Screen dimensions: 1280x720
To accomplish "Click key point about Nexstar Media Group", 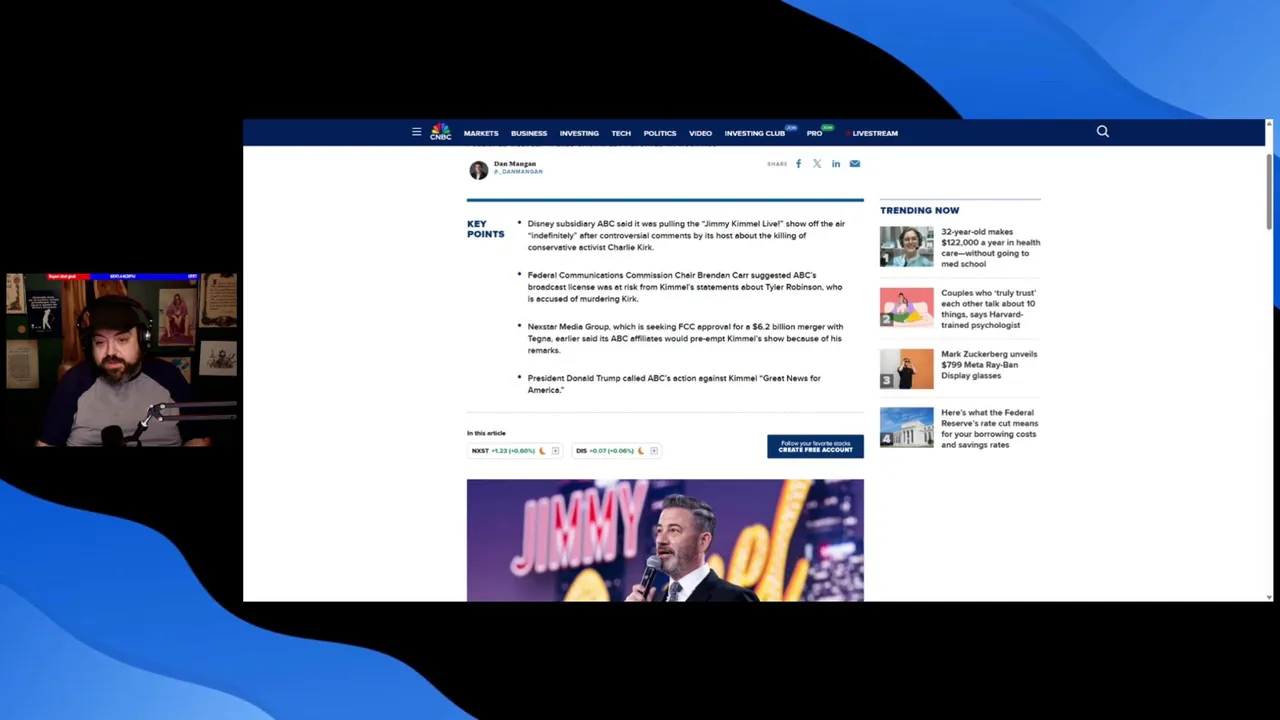I will 685,338.
